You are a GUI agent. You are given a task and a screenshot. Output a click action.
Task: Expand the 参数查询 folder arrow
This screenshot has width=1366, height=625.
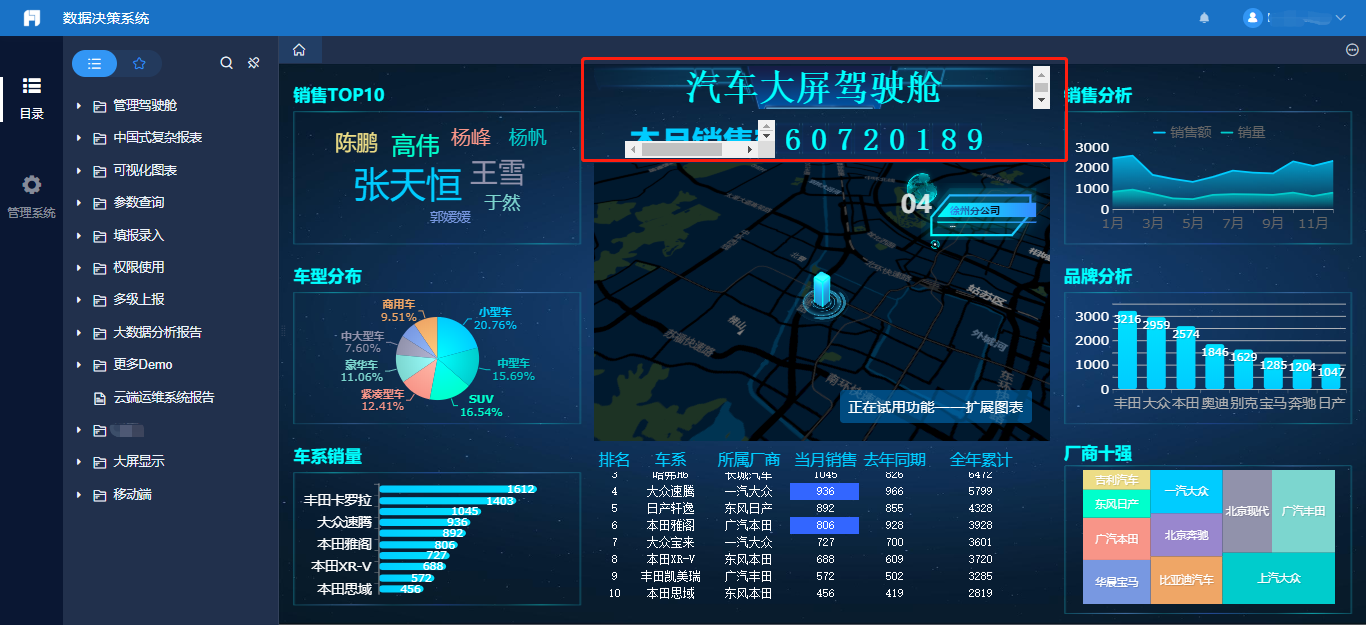(x=79, y=203)
